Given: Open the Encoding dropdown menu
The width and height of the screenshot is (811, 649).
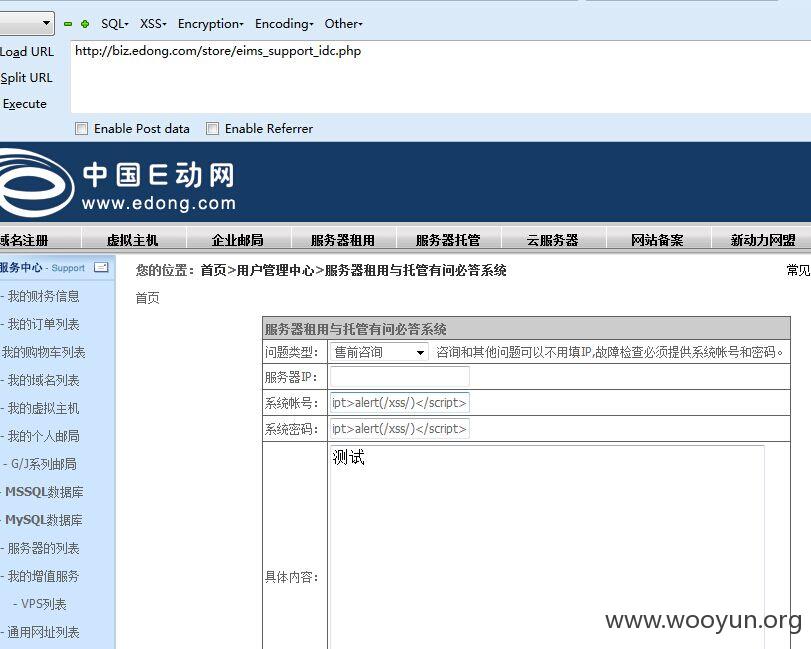Looking at the screenshot, I should 284,24.
